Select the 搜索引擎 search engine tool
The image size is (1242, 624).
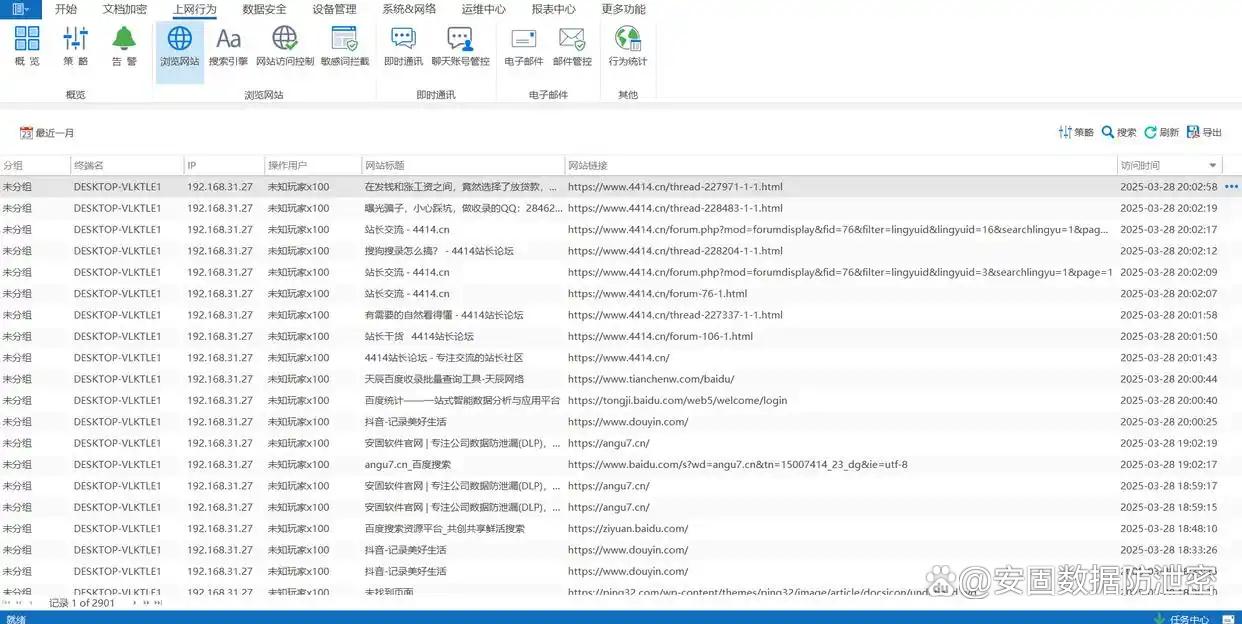tap(228, 46)
